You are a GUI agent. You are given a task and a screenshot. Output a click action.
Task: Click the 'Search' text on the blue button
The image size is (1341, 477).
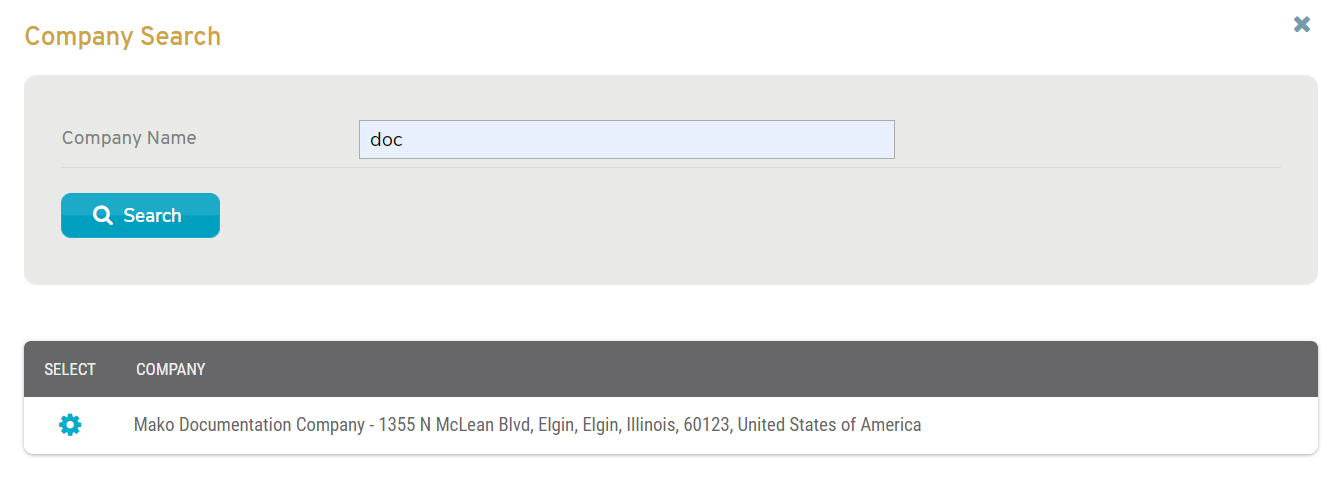point(152,216)
